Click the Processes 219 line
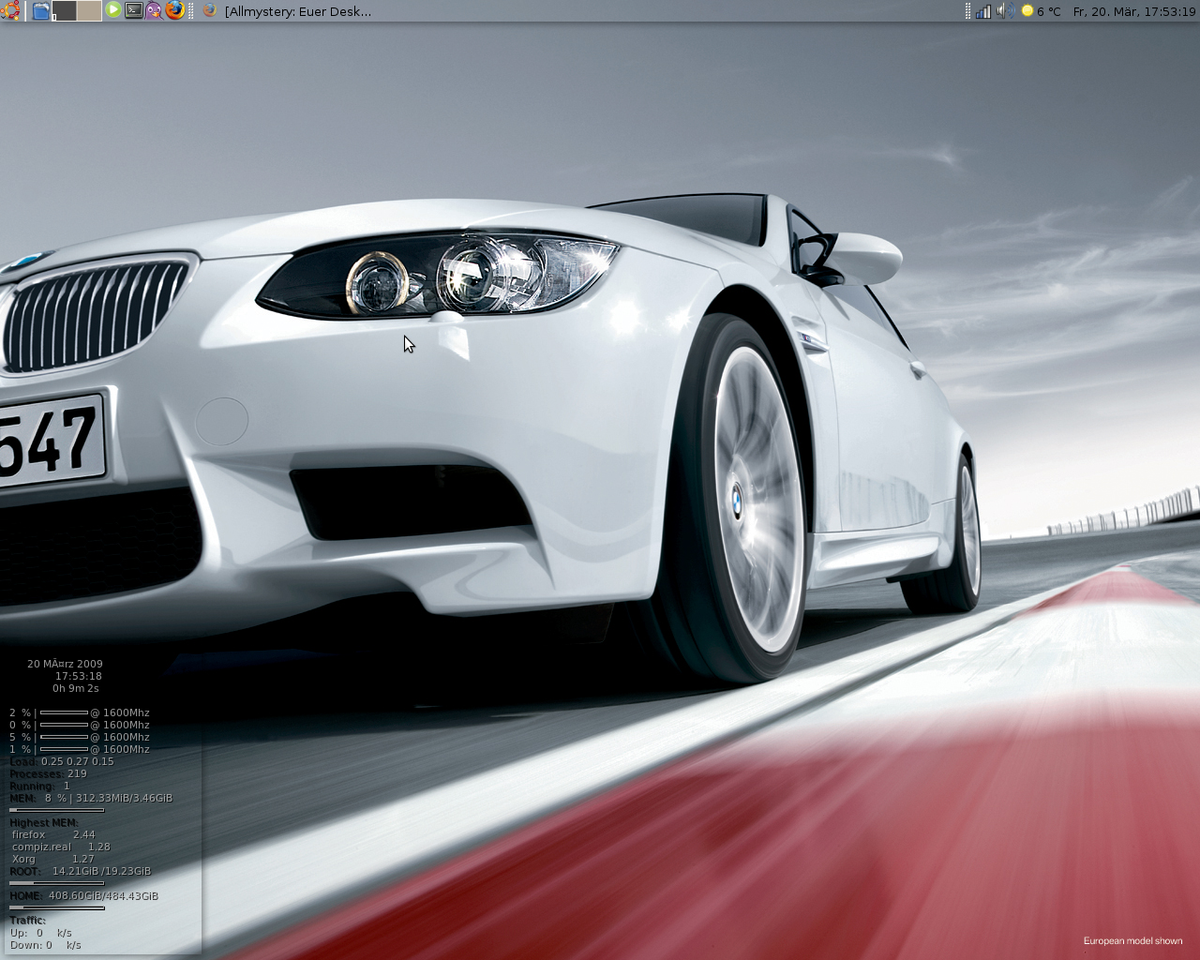 [x=48, y=774]
